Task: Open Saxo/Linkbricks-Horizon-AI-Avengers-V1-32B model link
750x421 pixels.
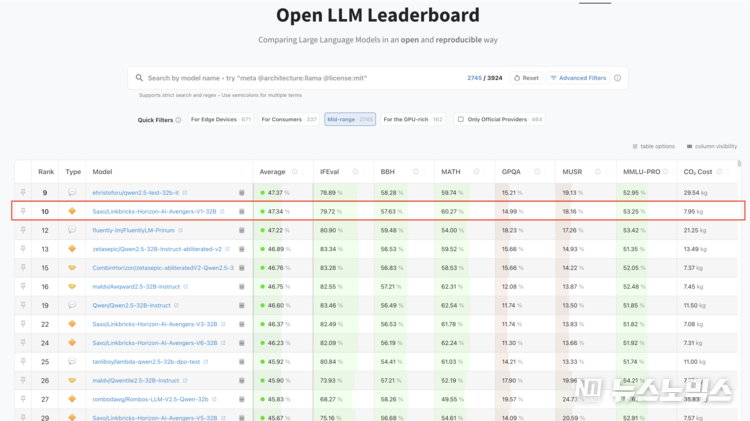Action: pyautogui.click(x=154, y=211)
